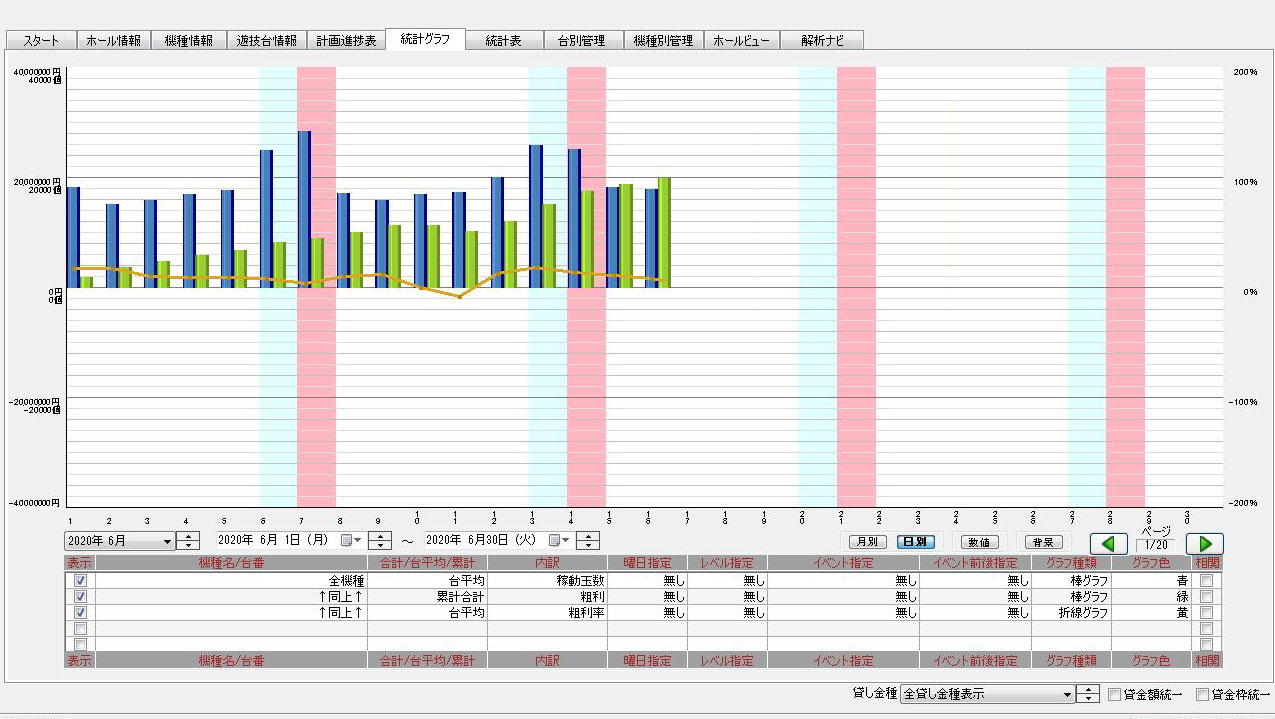The image size is (1275, 719).
Task: Switch to 統計表 tab
Action: 504,41
